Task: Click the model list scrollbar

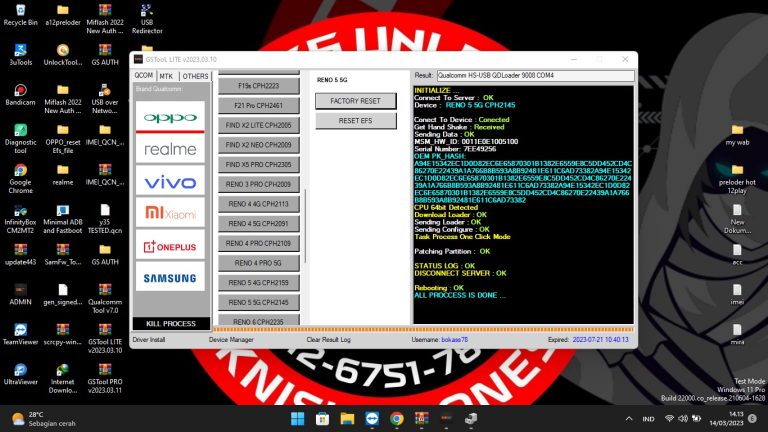Action: click(306, 226)
